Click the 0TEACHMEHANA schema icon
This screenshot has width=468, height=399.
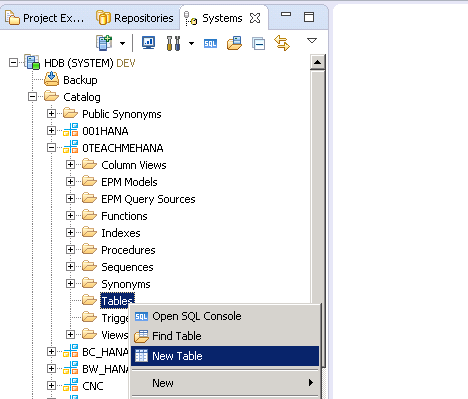(71, 147)
